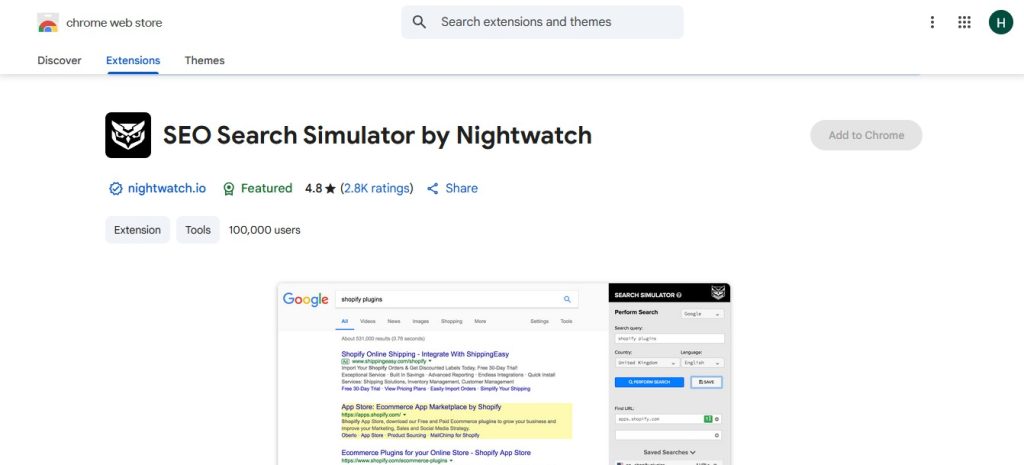Image resolution: width=1024 pixels, height=465 pixels.
Task: Open the three-dot more options menu
Action: [x=932, y=22]
